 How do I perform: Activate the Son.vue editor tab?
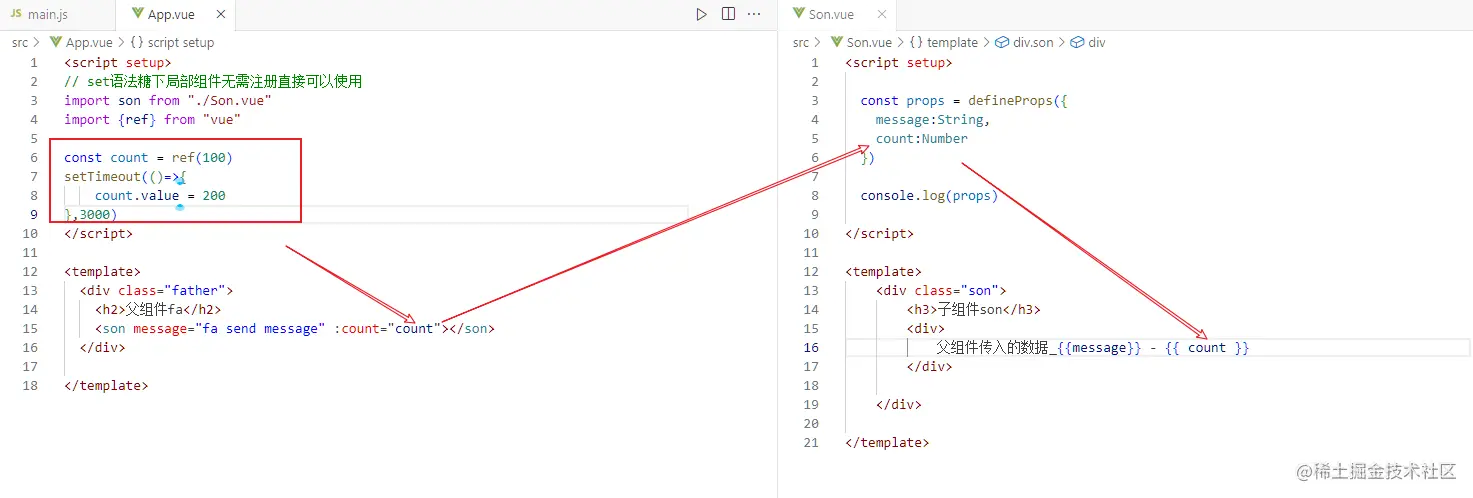[832, 15]
